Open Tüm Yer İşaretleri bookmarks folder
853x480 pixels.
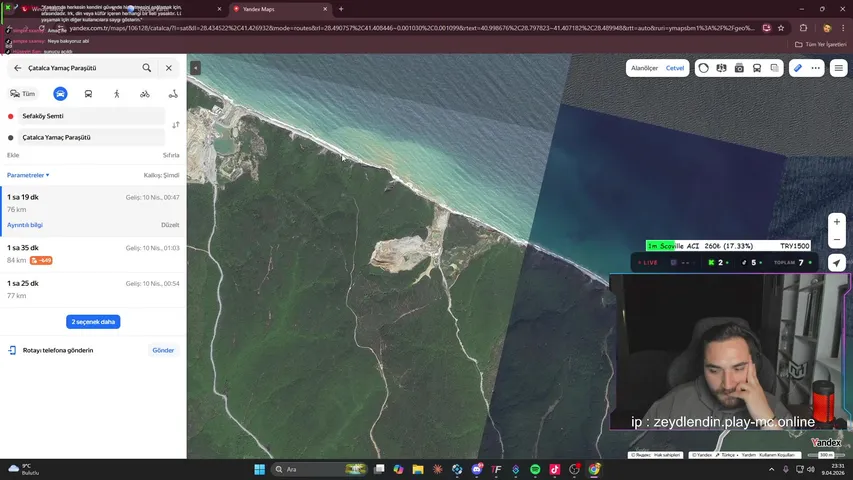[x=821, y=44]
